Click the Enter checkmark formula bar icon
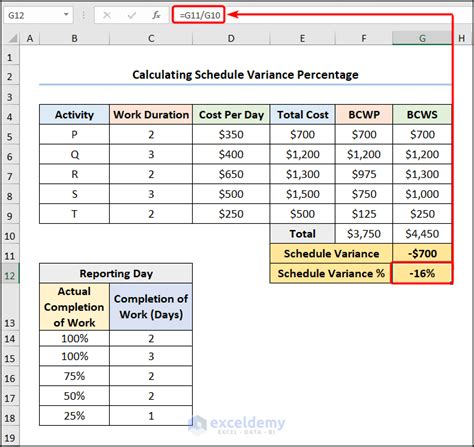 tap(132, 15)
